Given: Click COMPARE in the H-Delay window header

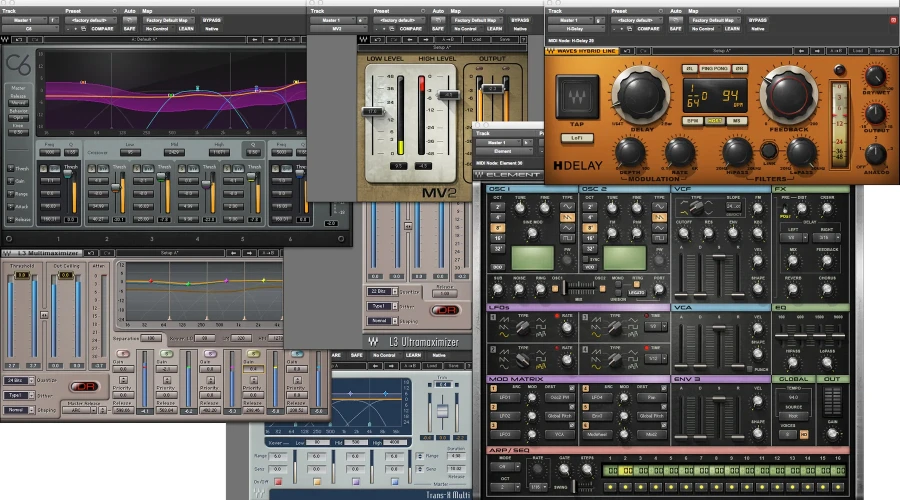Looking at the screenshot, I should 648,29.
